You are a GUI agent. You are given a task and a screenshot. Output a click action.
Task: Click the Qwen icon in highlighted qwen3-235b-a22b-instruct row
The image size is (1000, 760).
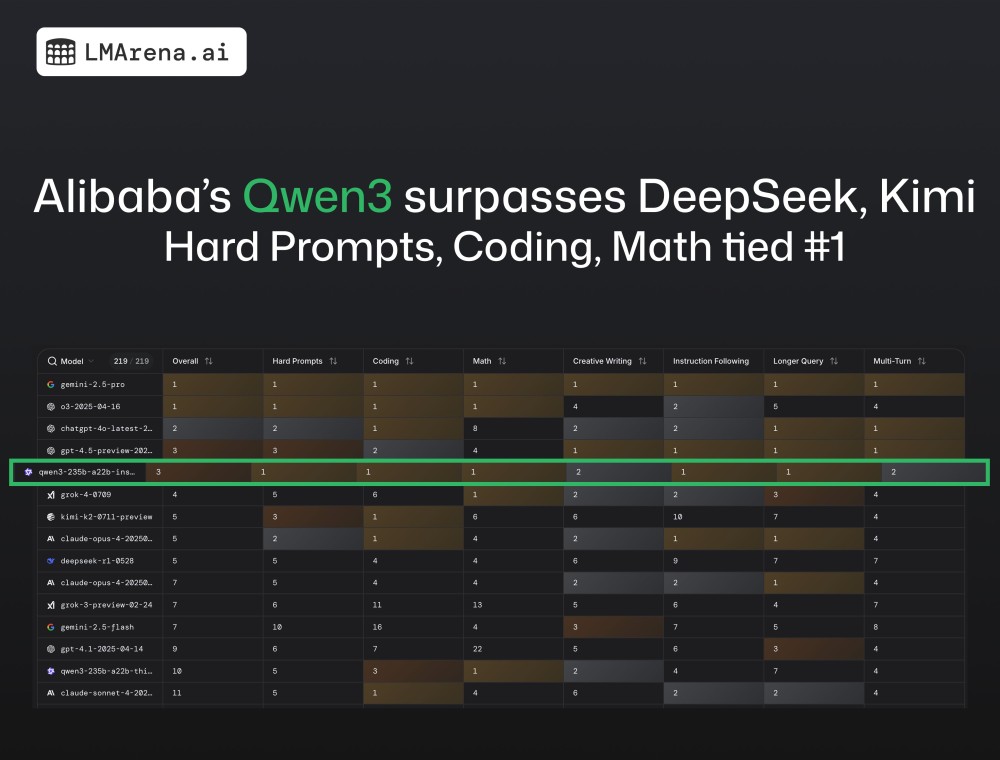tap(28, 471)
